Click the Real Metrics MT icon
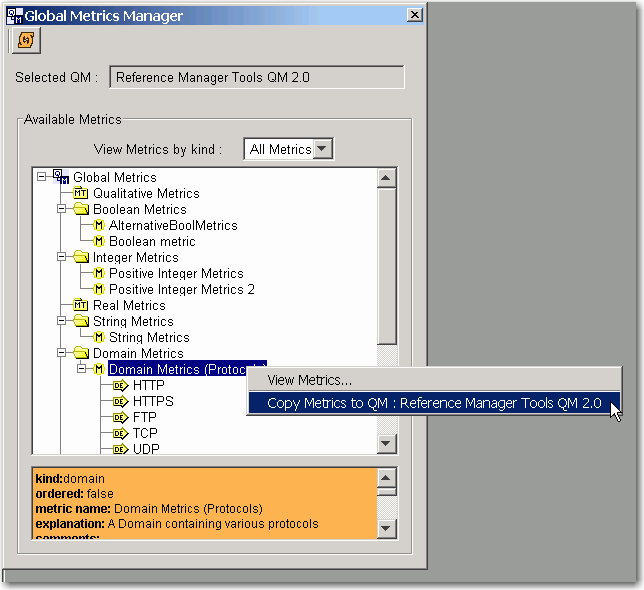Screen dimensions: 644x590 click(x=80, y=305)
